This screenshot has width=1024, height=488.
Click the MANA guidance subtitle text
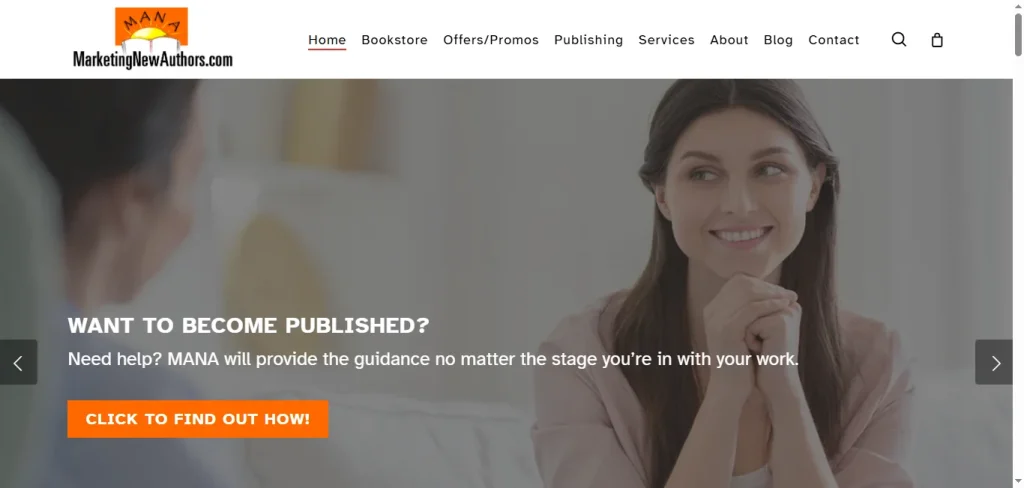(x=433, y=359)
